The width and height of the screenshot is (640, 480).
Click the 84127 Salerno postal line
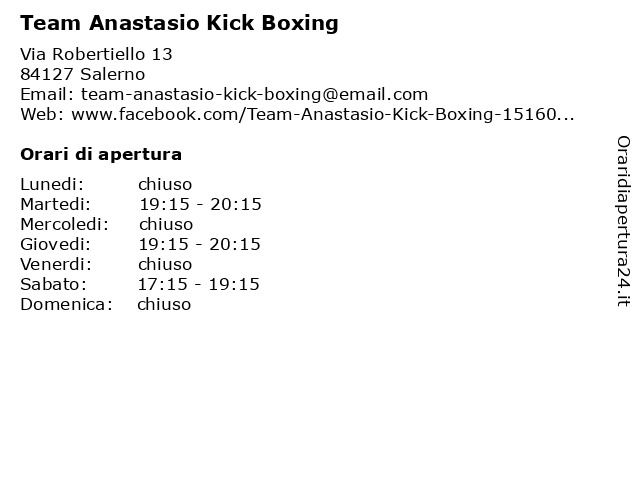click(x=82, y=74)
